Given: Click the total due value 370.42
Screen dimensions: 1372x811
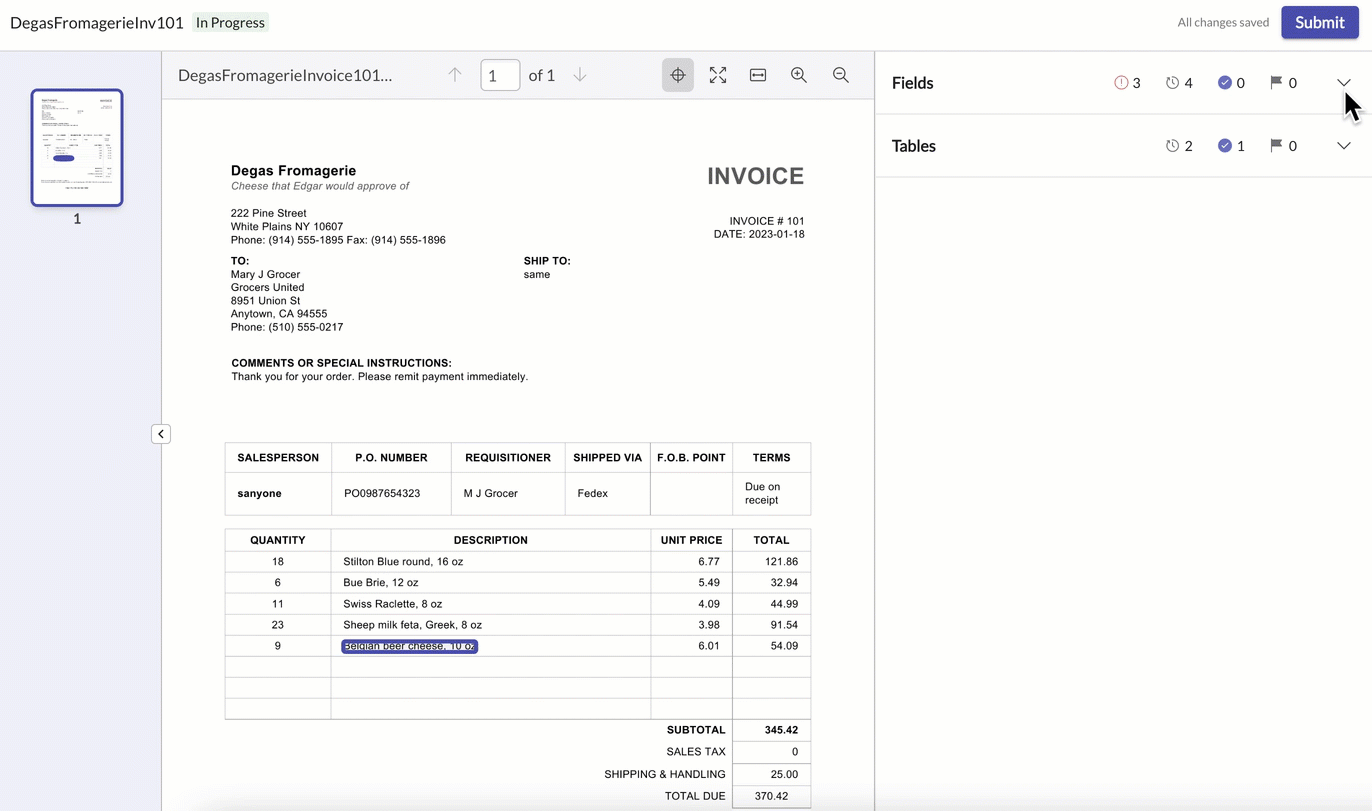Looking at the screenshot, I should [771, 796].
